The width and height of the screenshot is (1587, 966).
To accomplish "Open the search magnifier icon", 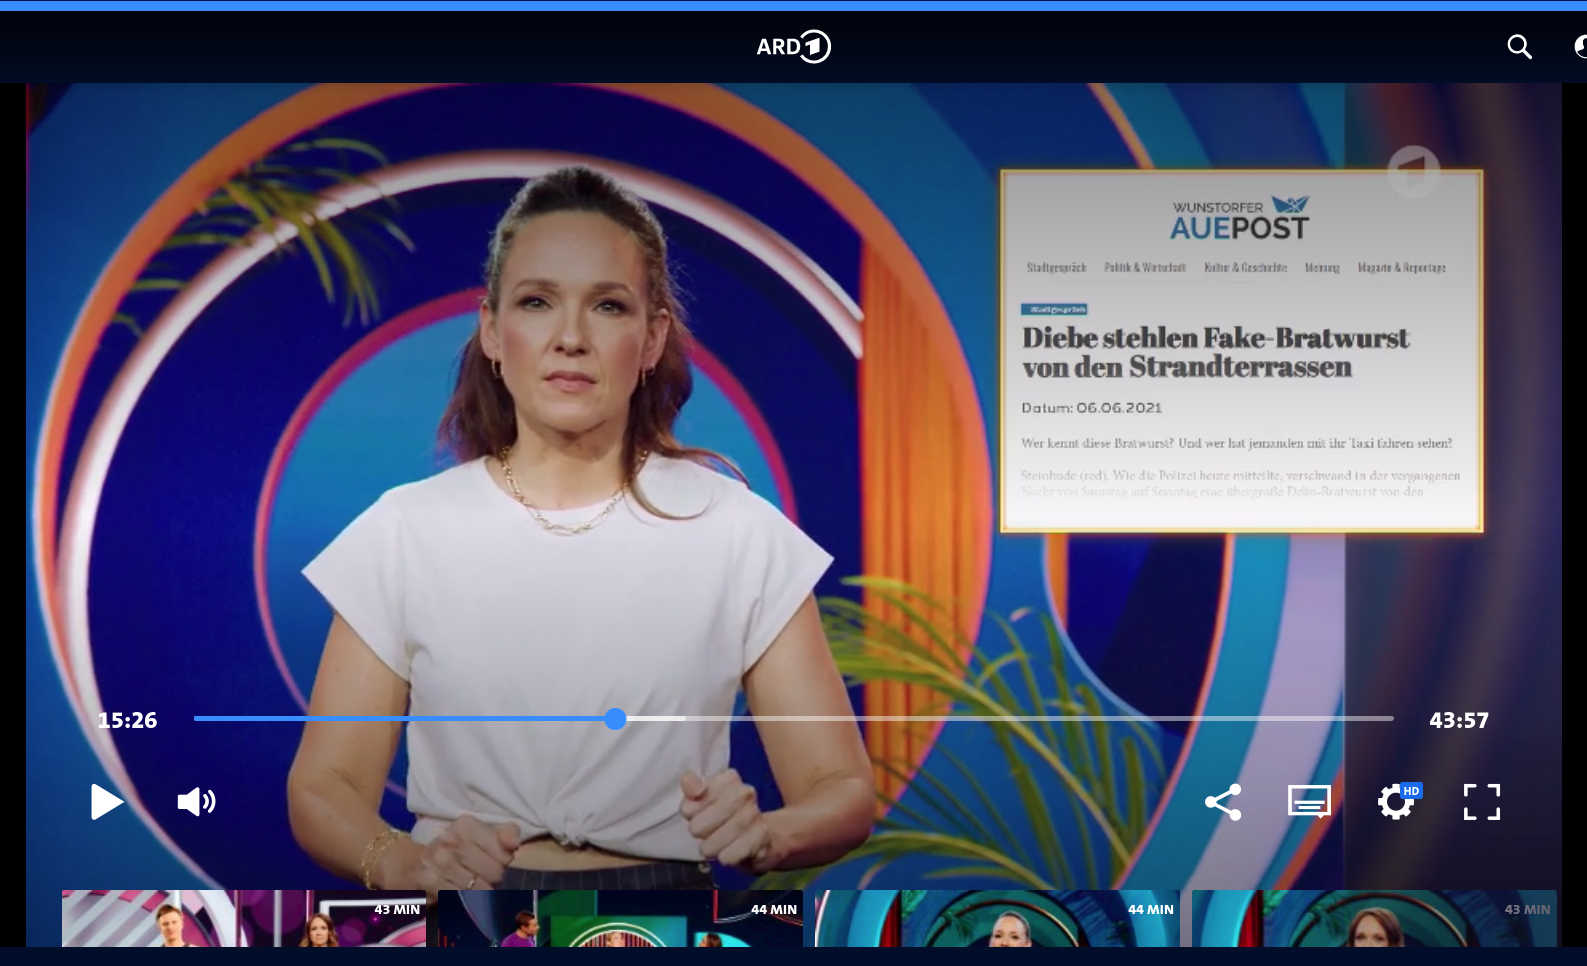I will 1519,46.
